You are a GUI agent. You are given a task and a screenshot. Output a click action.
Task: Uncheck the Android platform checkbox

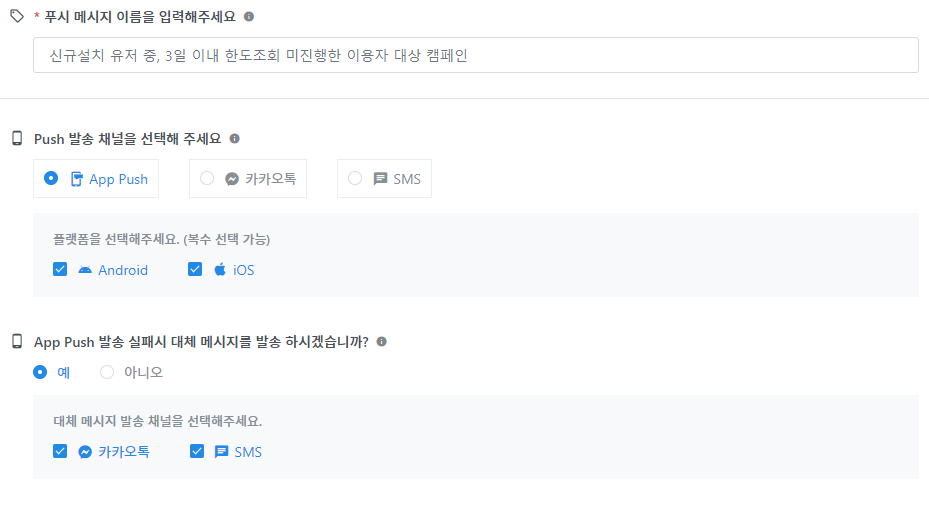tap(60, 269)
